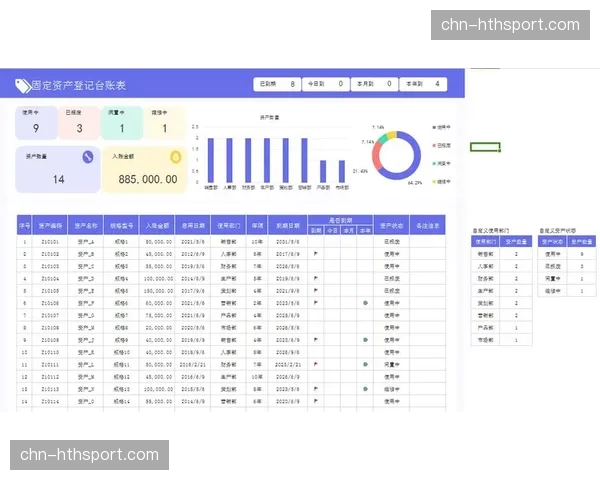
Task: Click the tag icon beside the 固定资产登记台账表 title
Action: click(x=23, y=86)
